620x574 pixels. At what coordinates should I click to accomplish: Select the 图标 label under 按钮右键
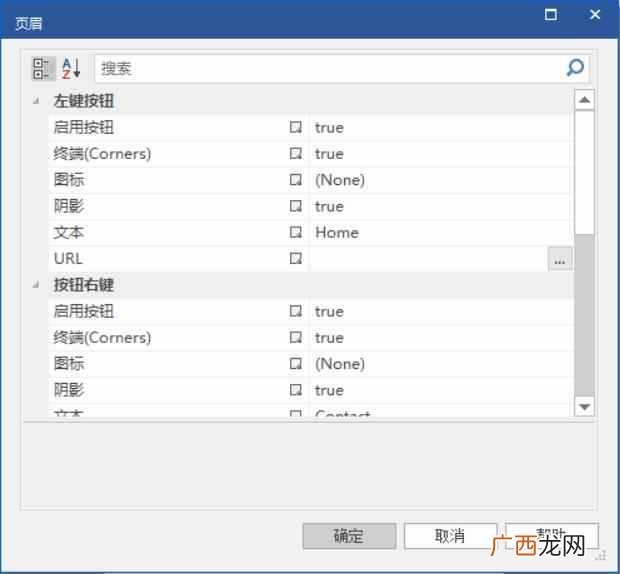click(69, 364)
